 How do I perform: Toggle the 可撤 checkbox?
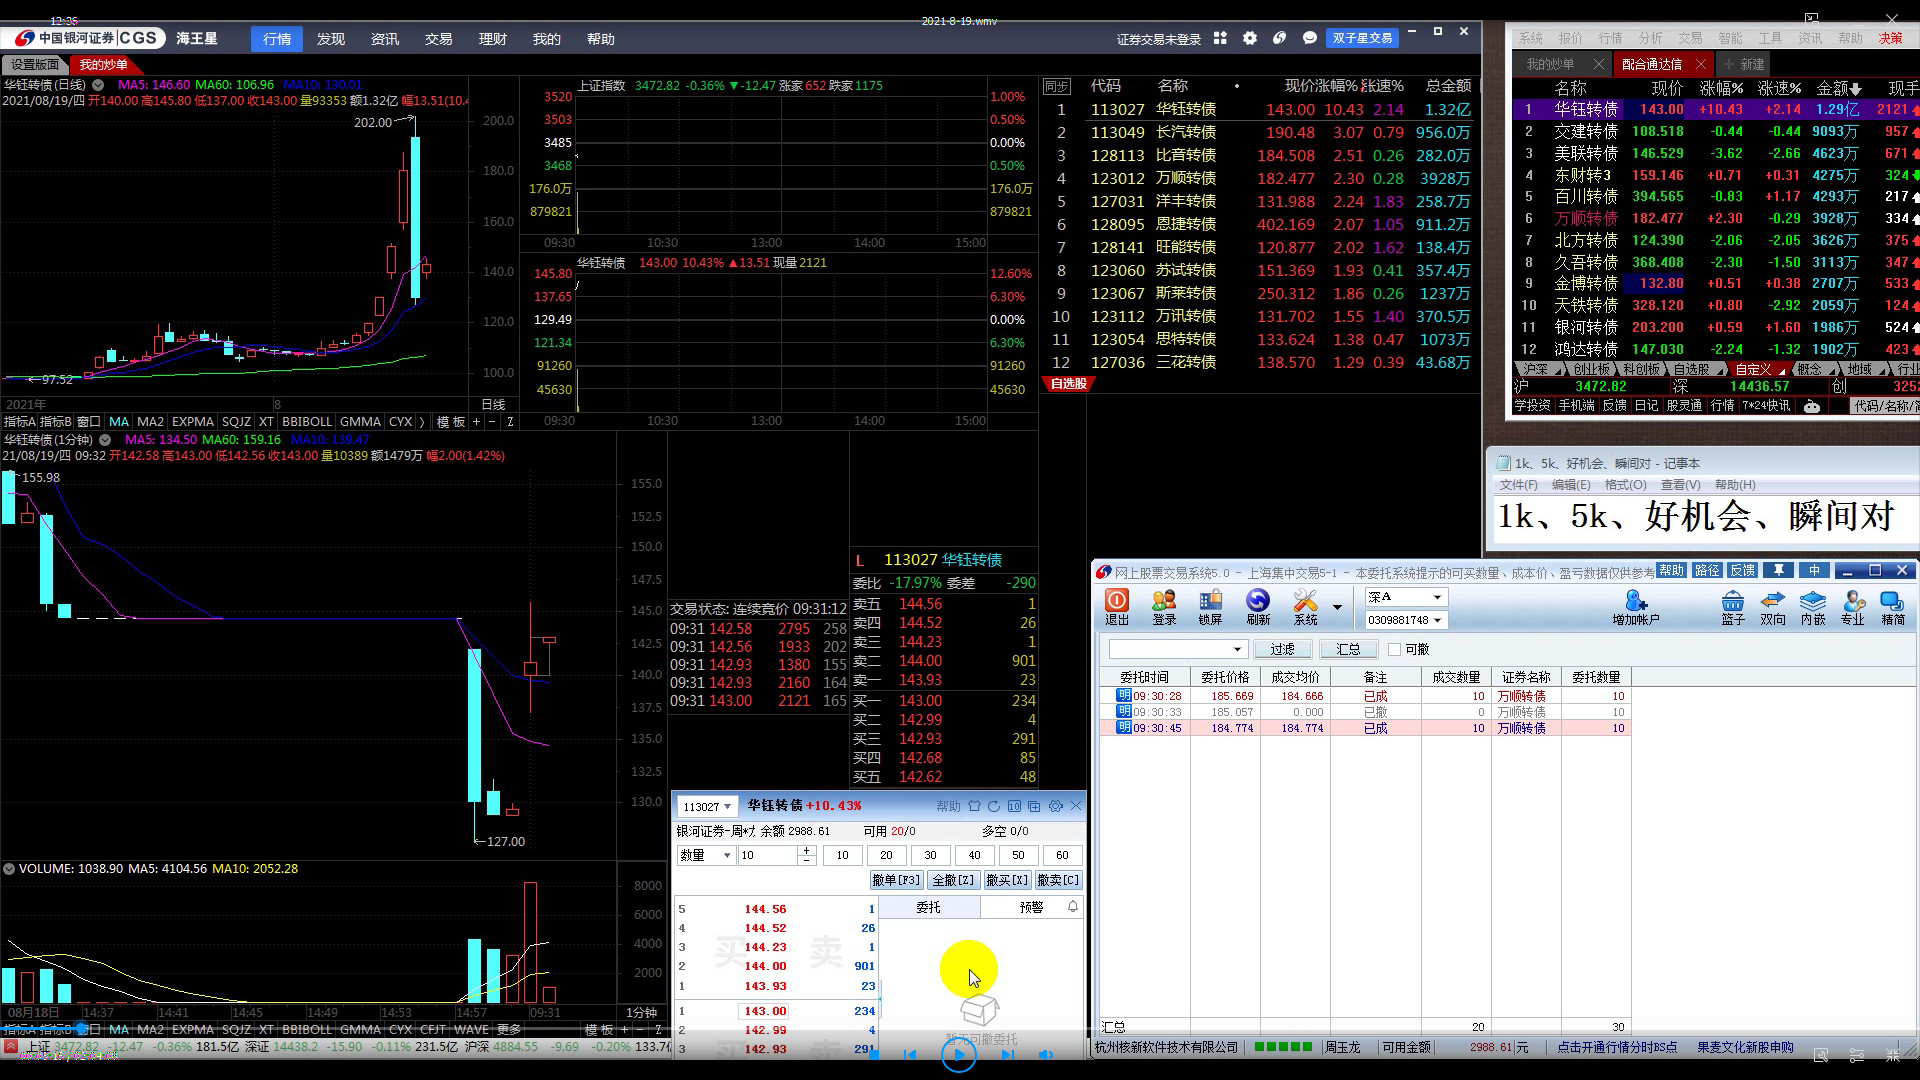(x=1394, y=649)
